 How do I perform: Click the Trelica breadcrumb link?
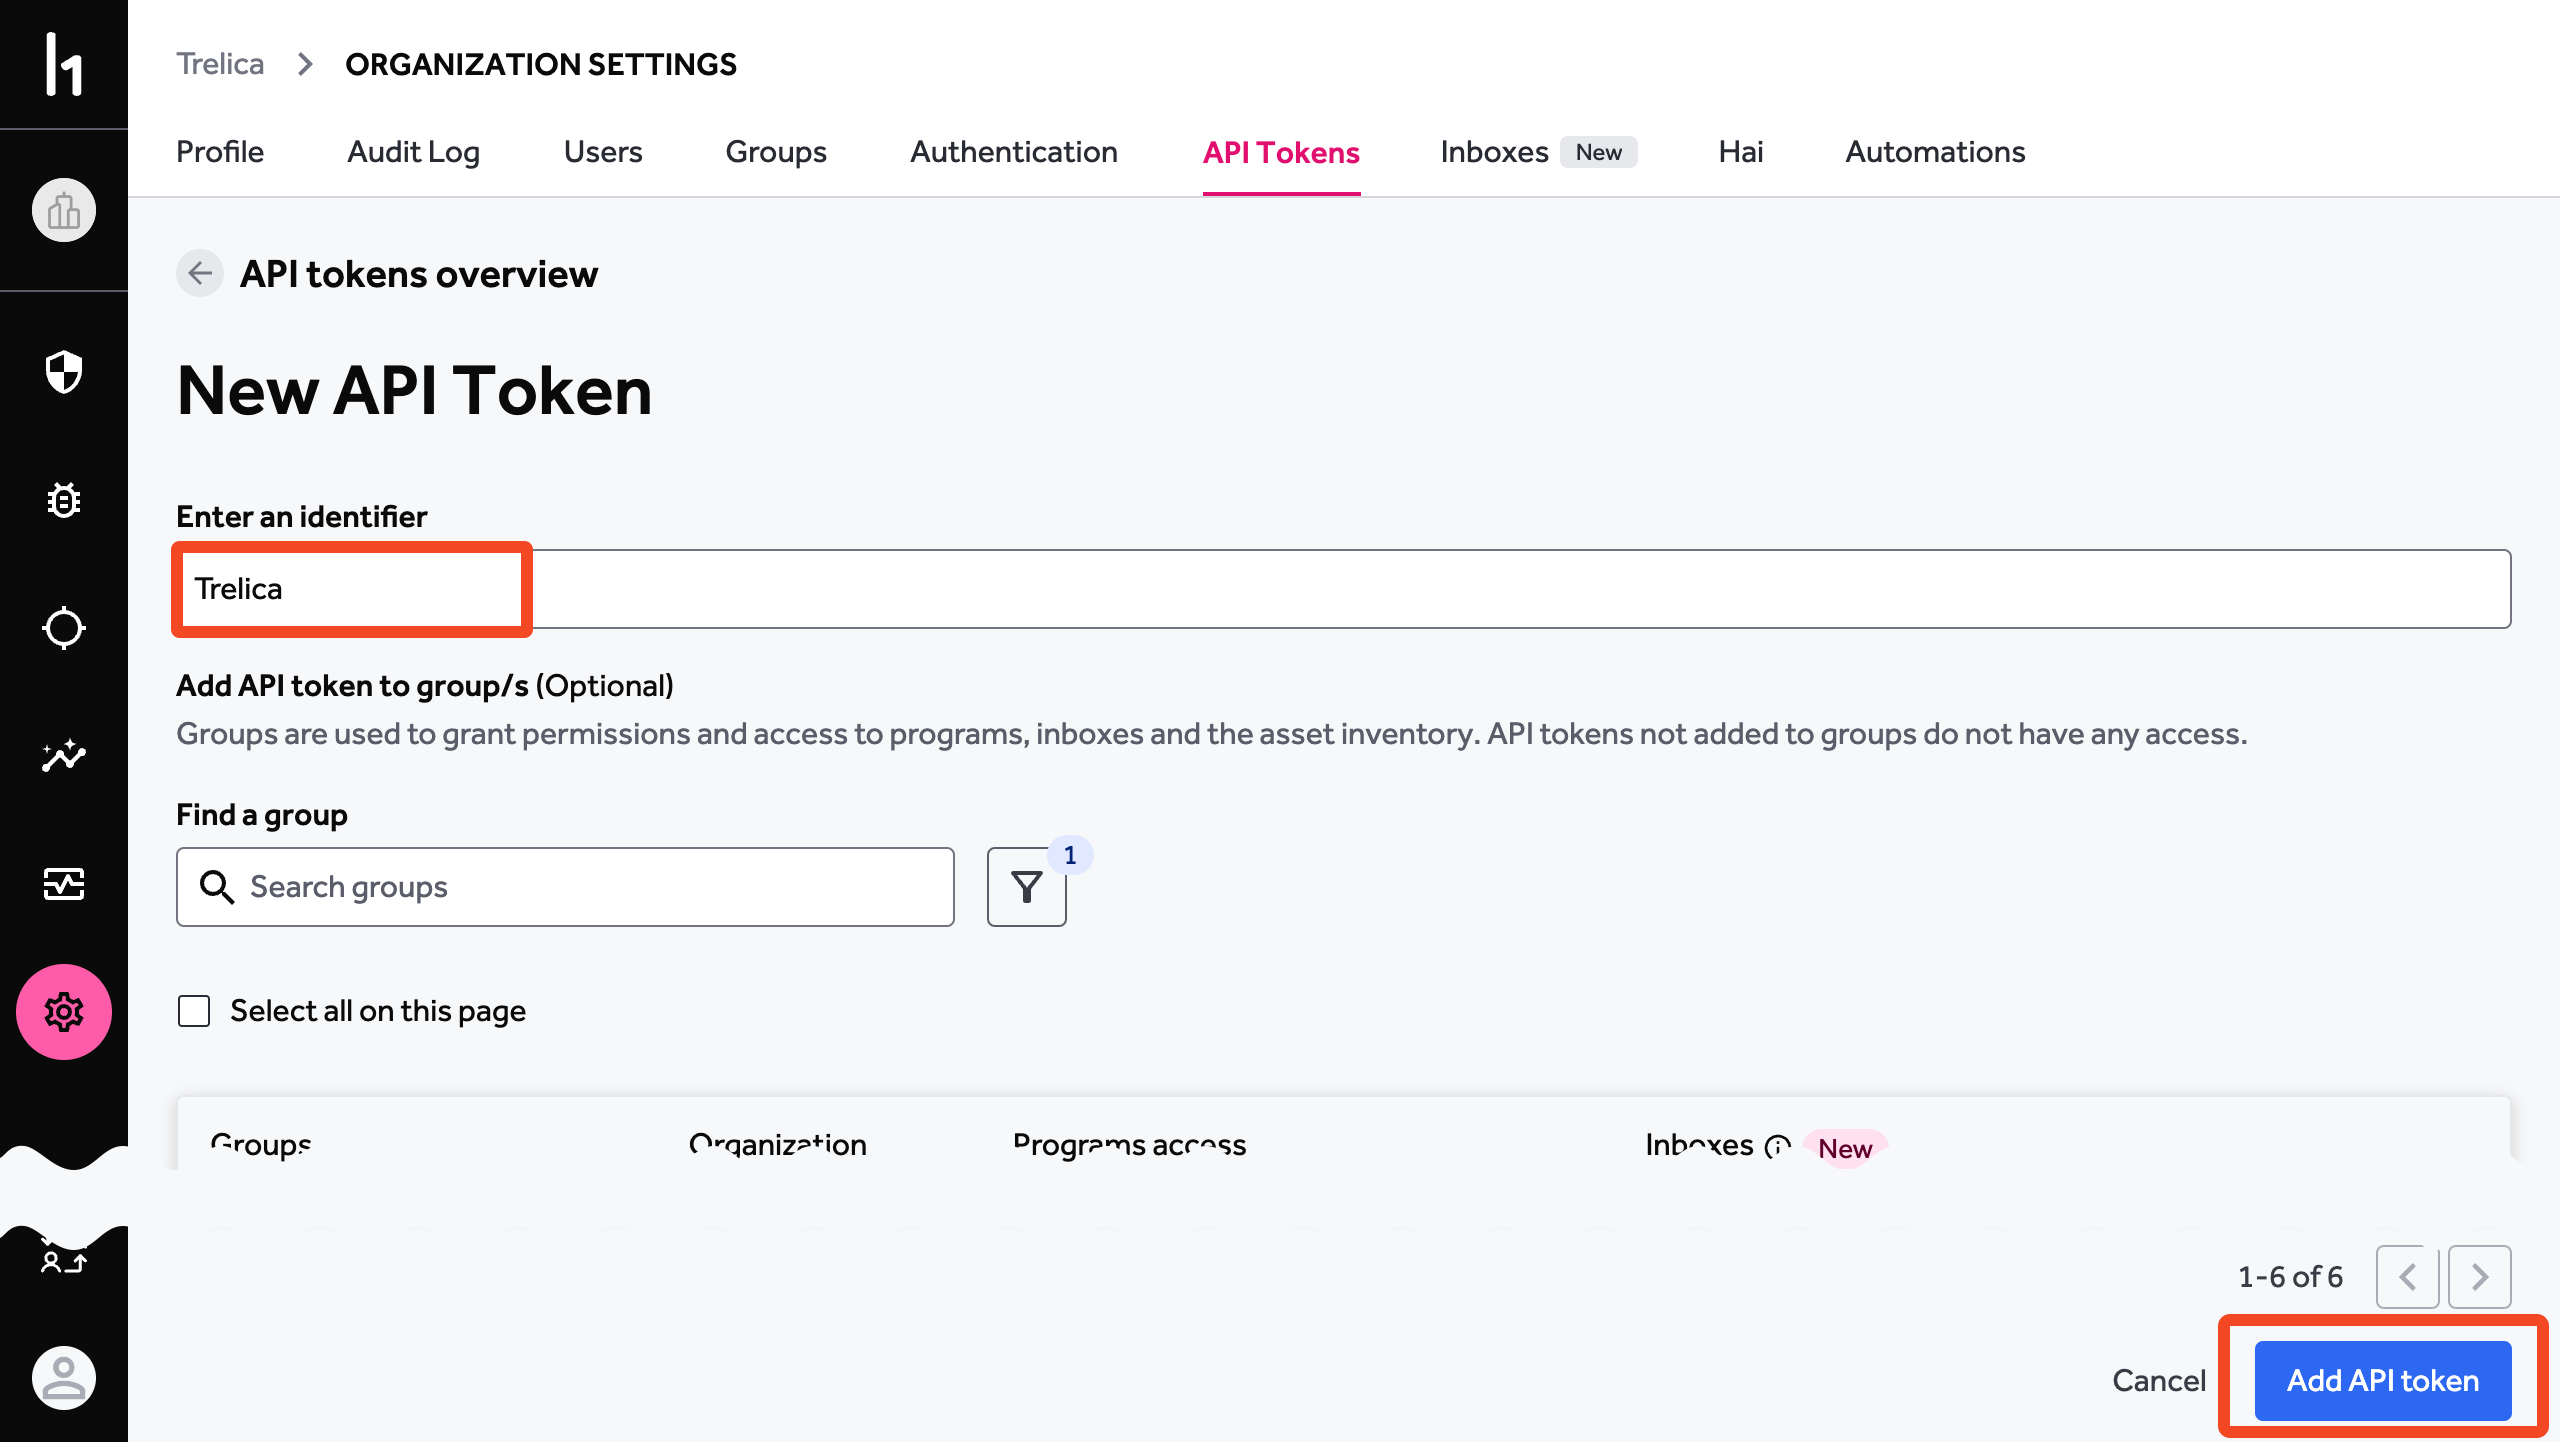tap(220, 64)
